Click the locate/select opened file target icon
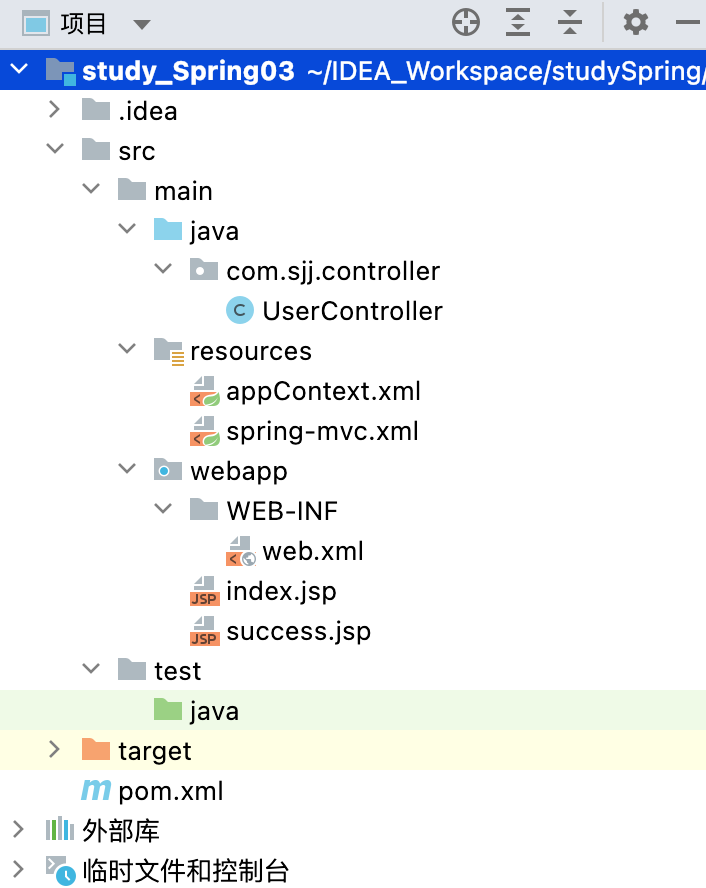 coord(466,23)
